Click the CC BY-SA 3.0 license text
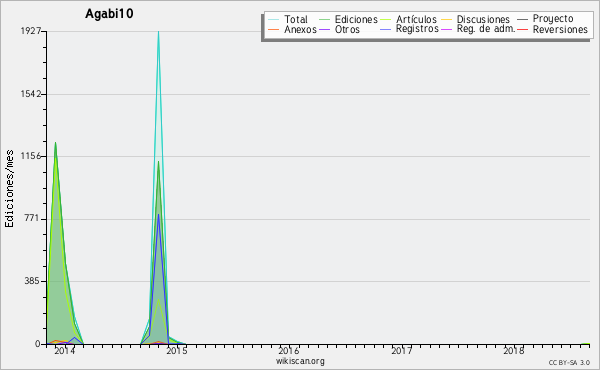Screen dimensions: 600x370 click(x=569, y=362)
